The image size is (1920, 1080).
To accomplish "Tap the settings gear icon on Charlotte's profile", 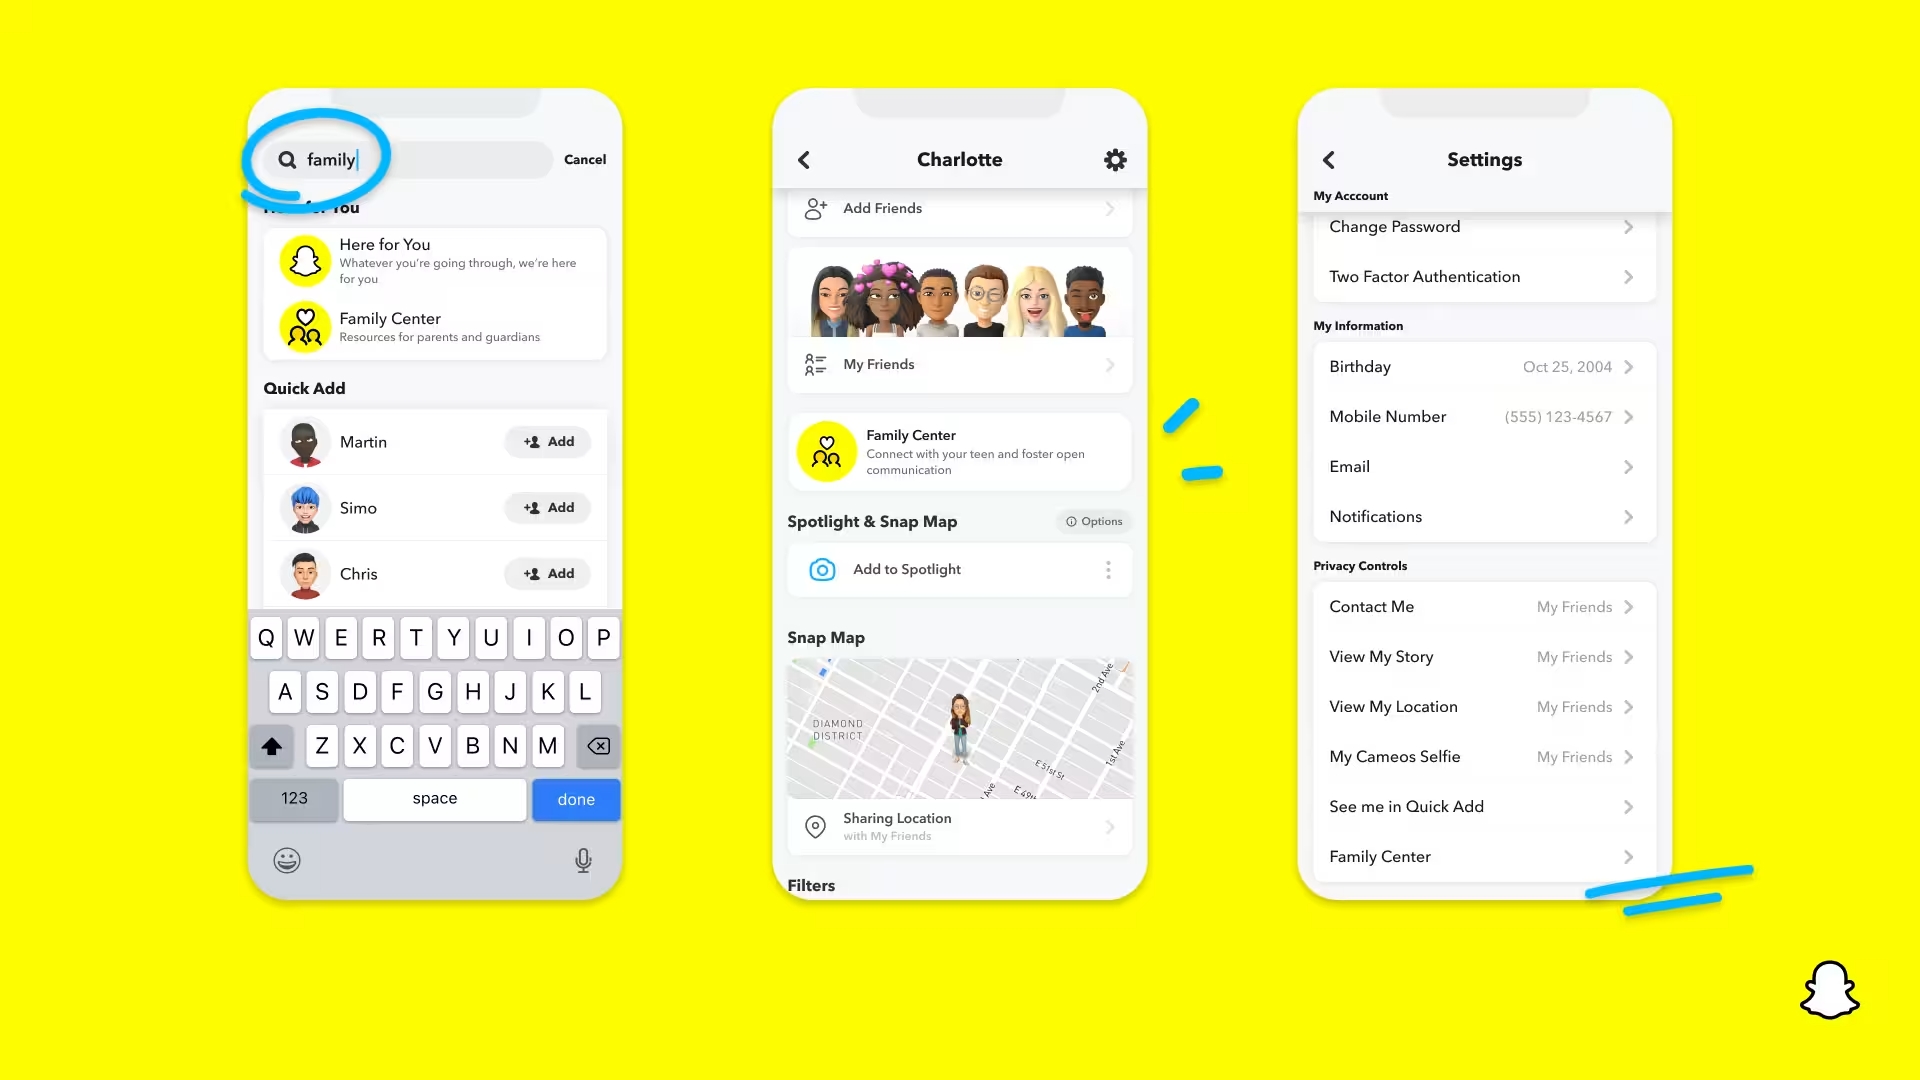I will (1112, 160).
